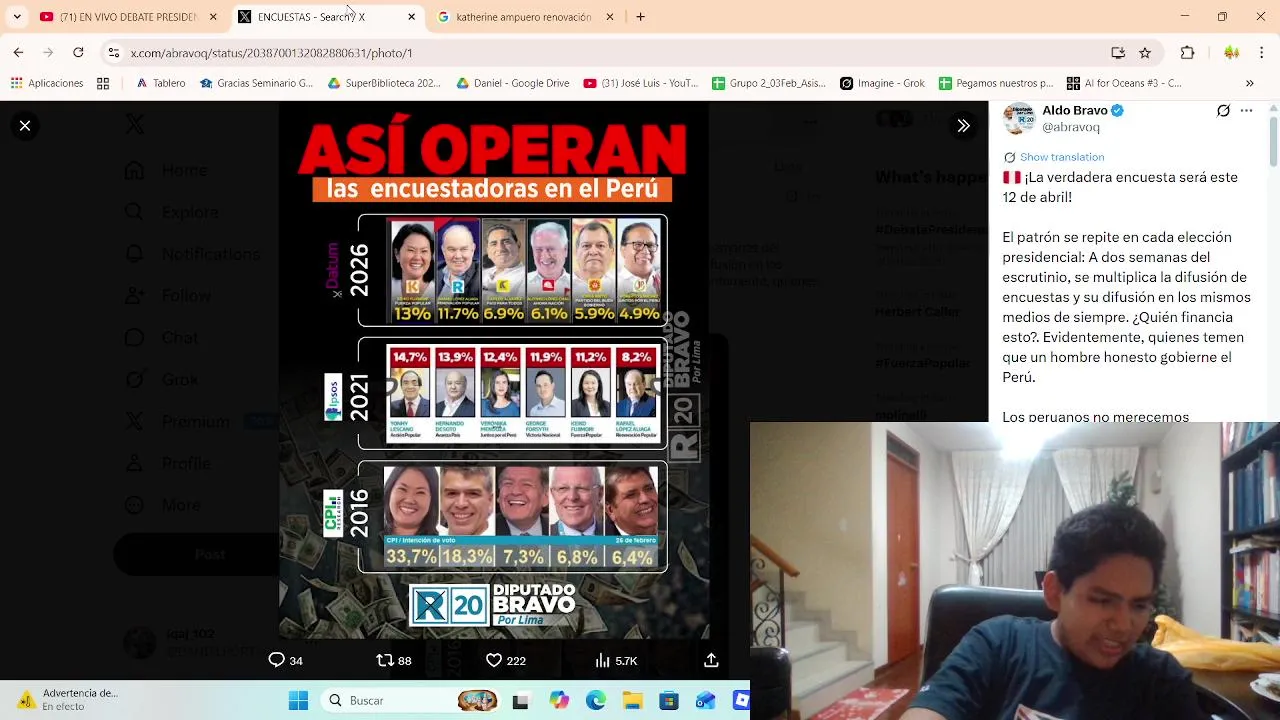Open the Chrome three-dot menu

coord(1262,53)
